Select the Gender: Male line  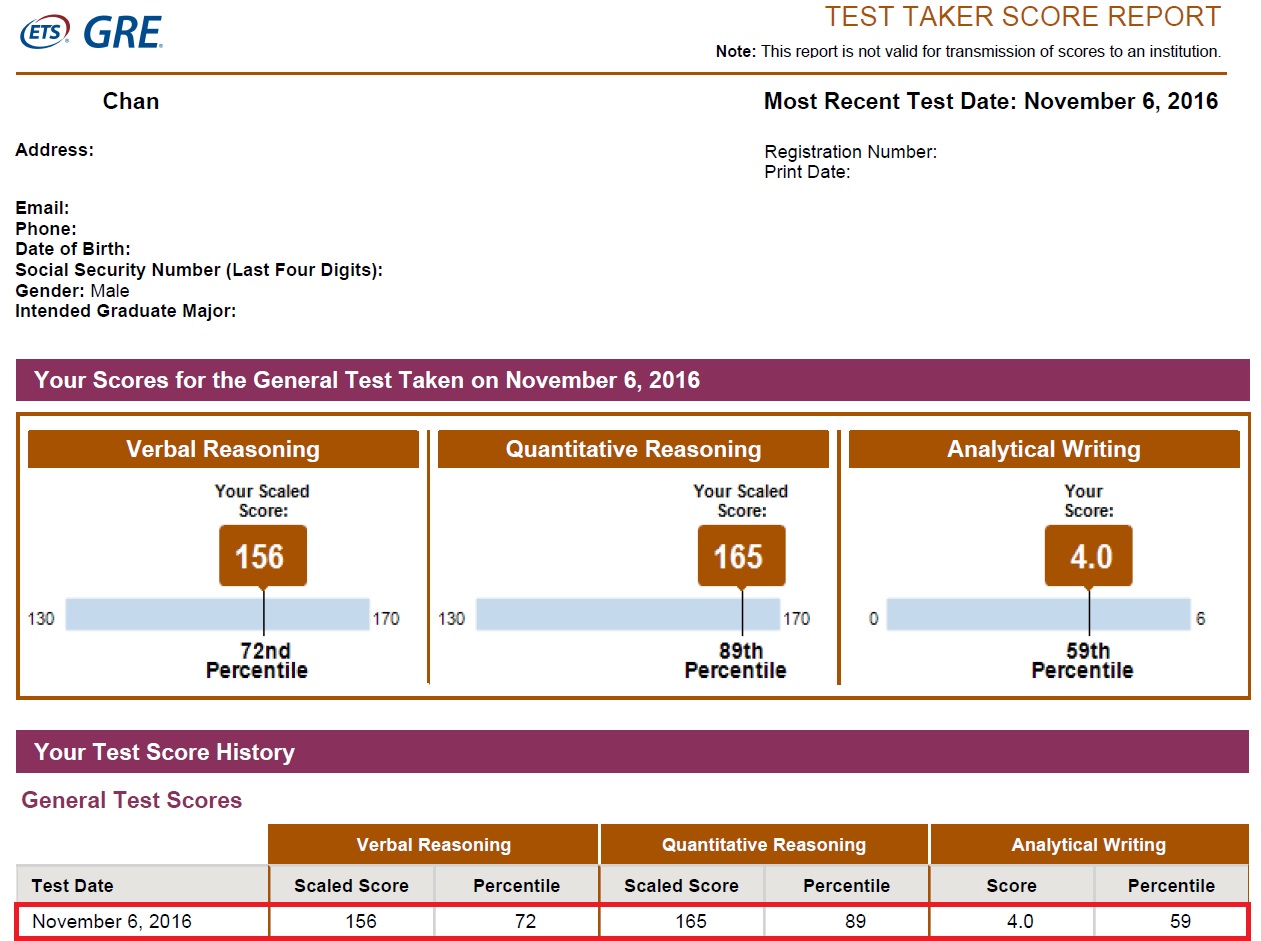(x=72, y=291)
